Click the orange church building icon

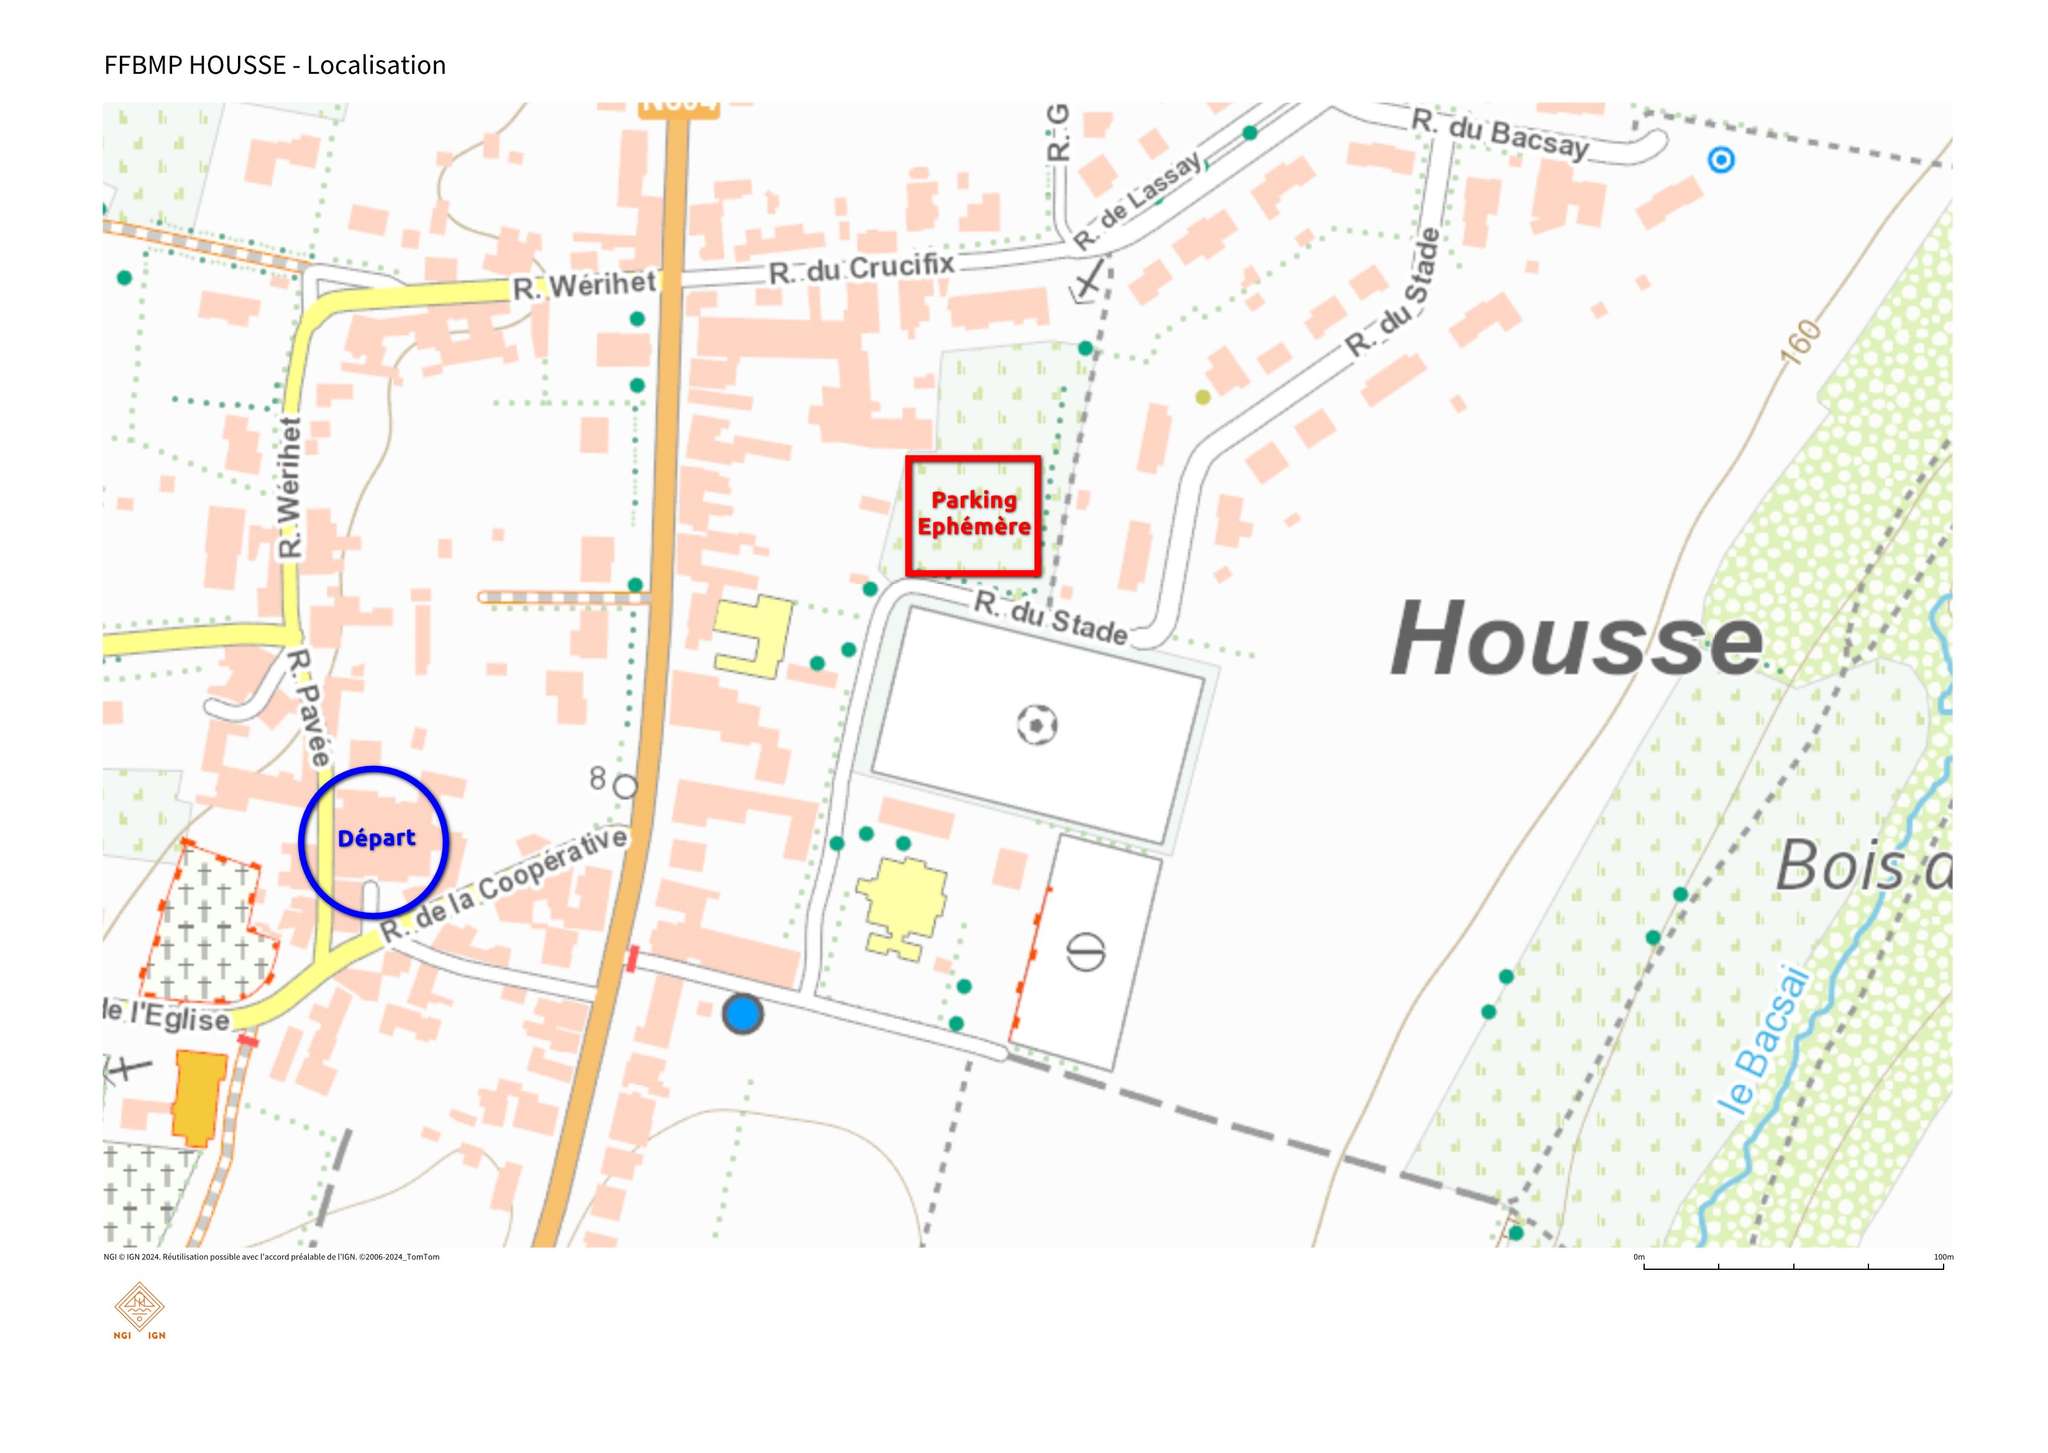[197, 1096]
